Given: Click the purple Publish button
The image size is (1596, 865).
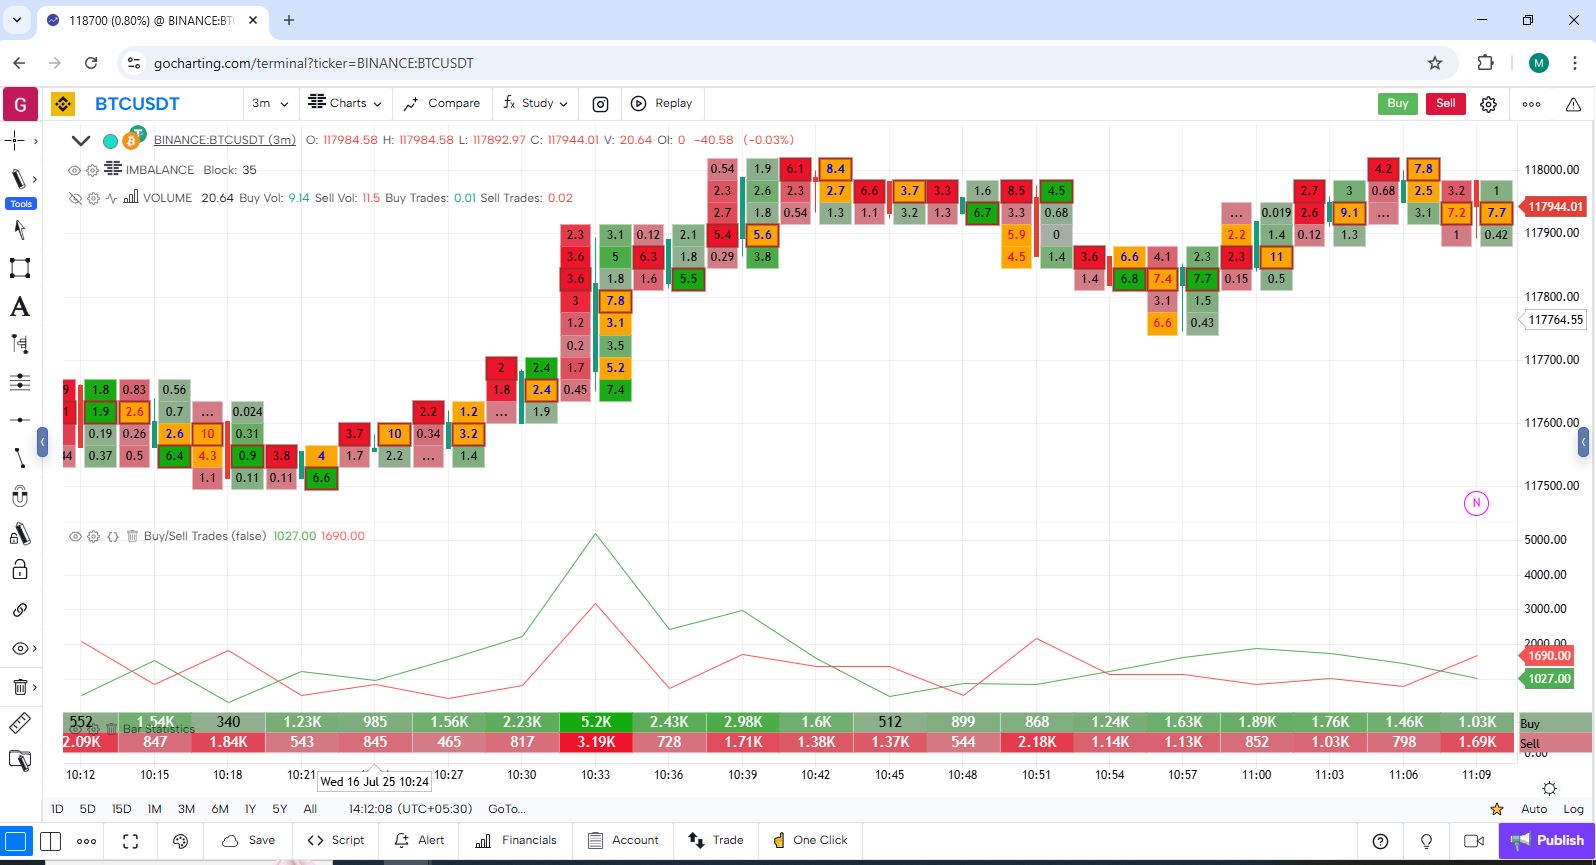Looking at the screenshot, I should 1547,840.
